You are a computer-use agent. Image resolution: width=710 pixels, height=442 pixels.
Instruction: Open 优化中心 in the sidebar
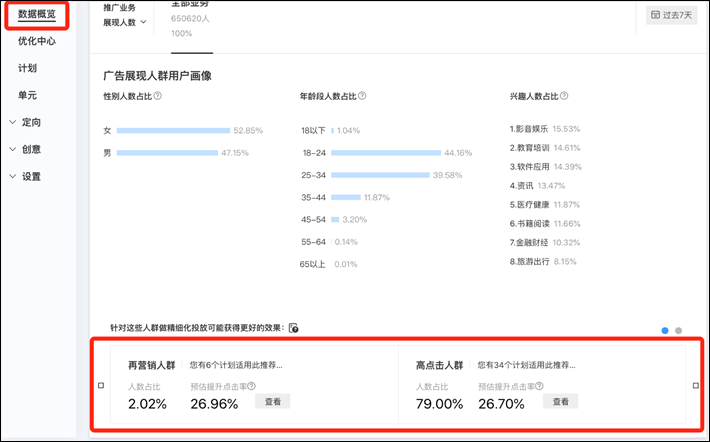pyautogui.click(x=36, y=42)
